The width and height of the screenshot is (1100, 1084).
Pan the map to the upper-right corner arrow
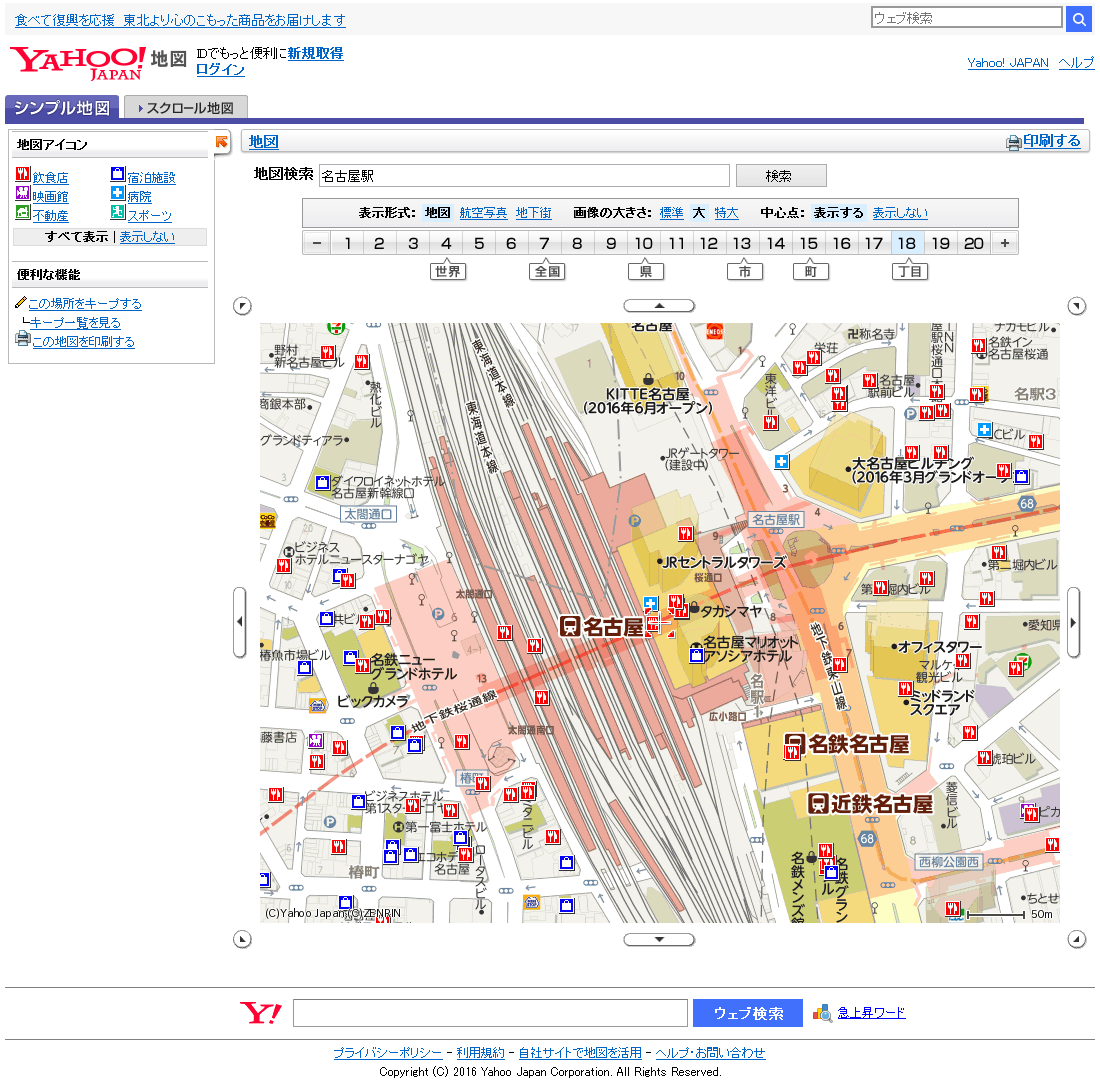click(1077, 306)
